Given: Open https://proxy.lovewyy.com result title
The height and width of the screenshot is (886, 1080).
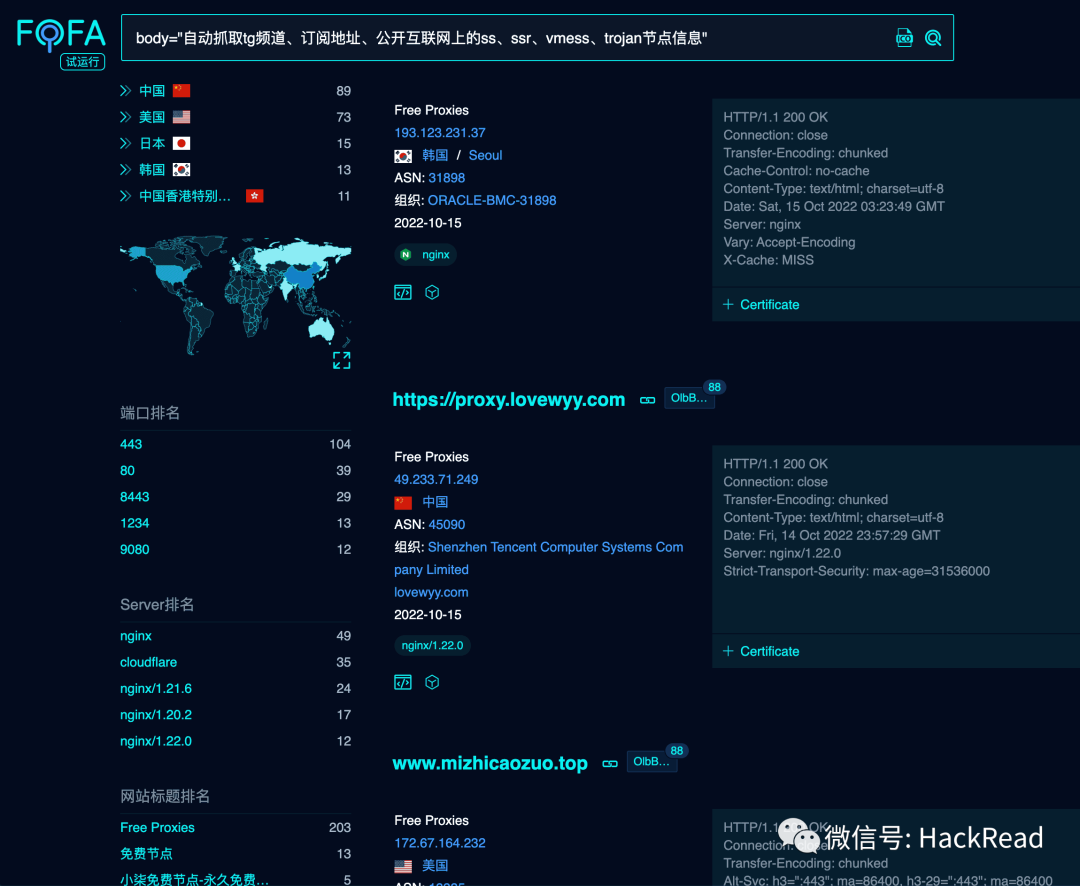Looking at the screenshot, I should pyautogui.click(x=509, y=400).
